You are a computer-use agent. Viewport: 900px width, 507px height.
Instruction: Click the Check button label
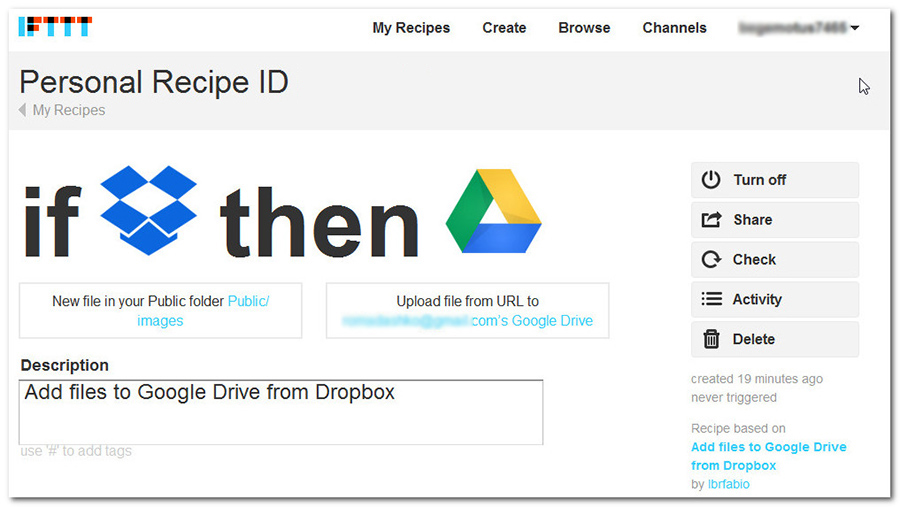coord(754,260)
